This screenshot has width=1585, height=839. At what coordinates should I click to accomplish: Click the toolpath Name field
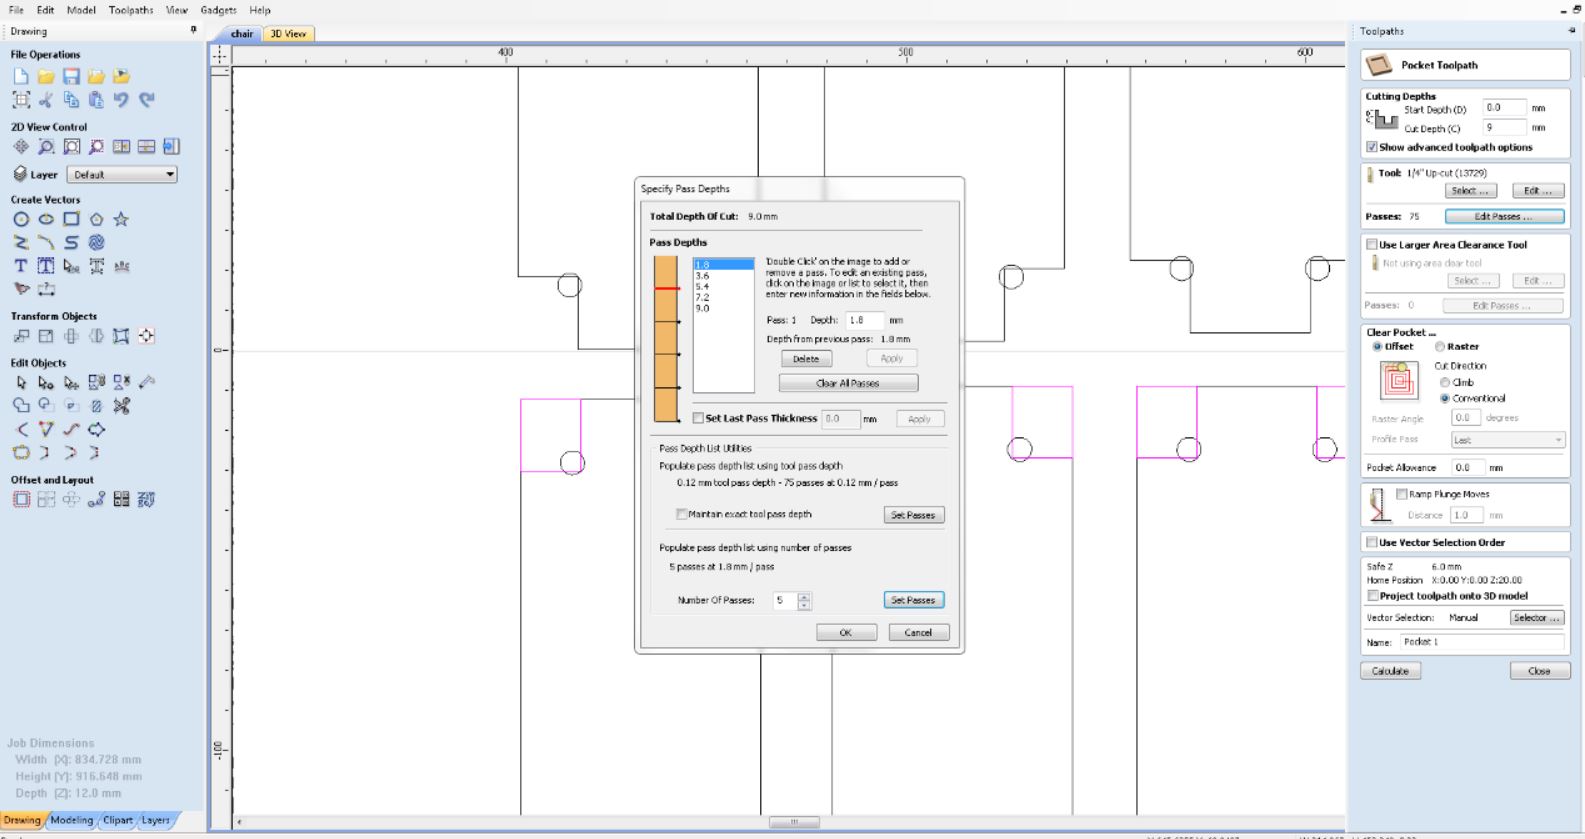click(x=1482, y=642)
